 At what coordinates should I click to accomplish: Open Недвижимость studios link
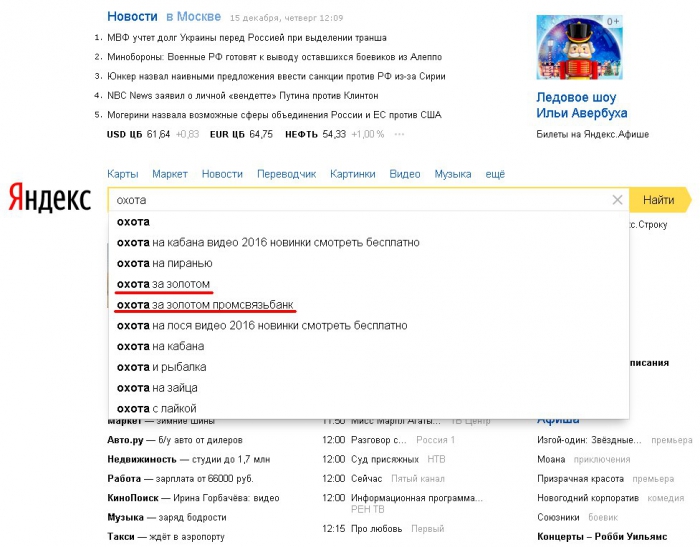pos(188,459)
